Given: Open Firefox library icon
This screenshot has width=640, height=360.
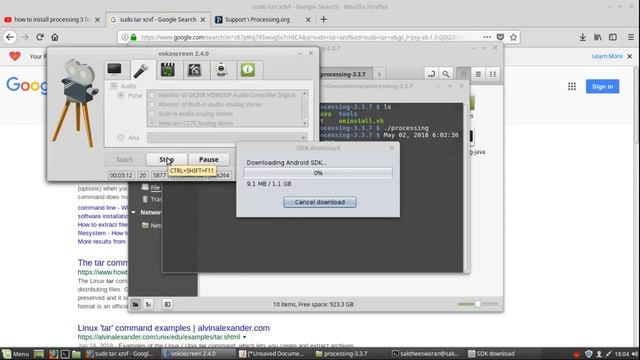Looking at the screenshot, I should coord(598,37).
